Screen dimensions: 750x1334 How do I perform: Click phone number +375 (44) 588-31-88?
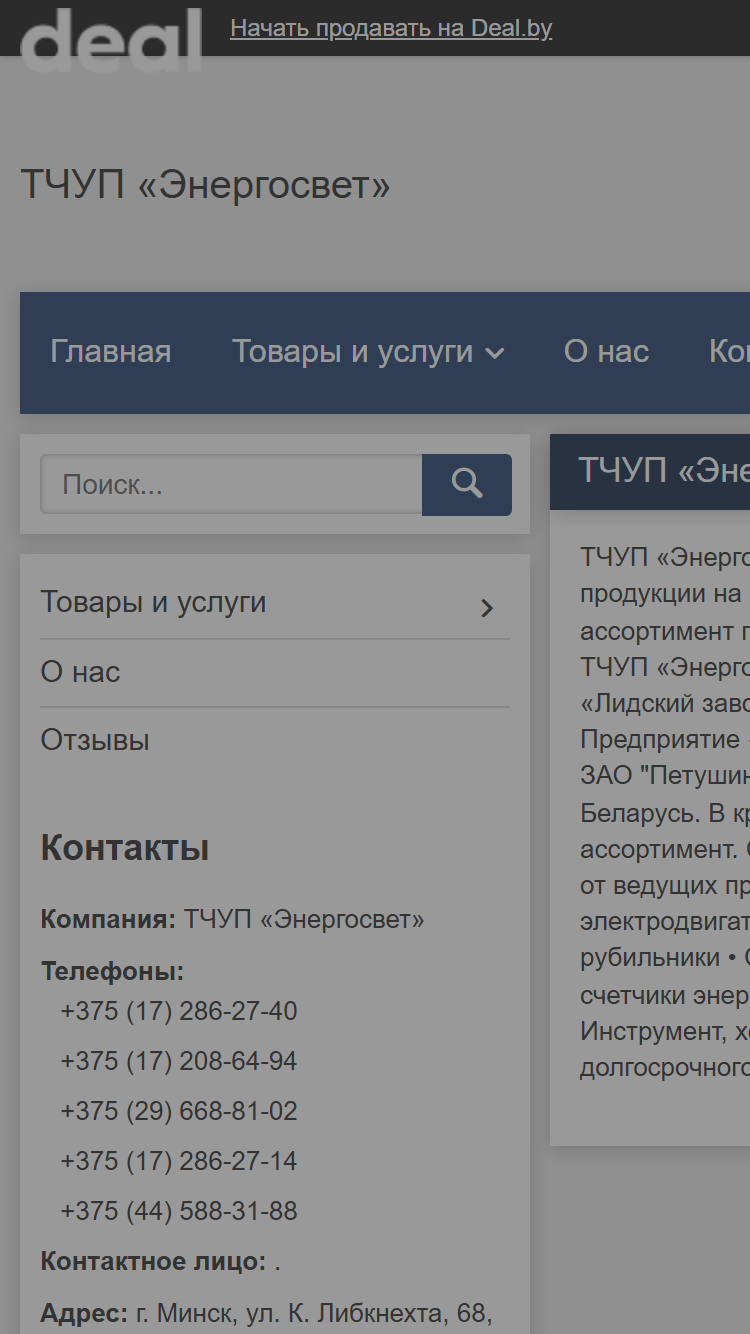[x=179, y=1211]
